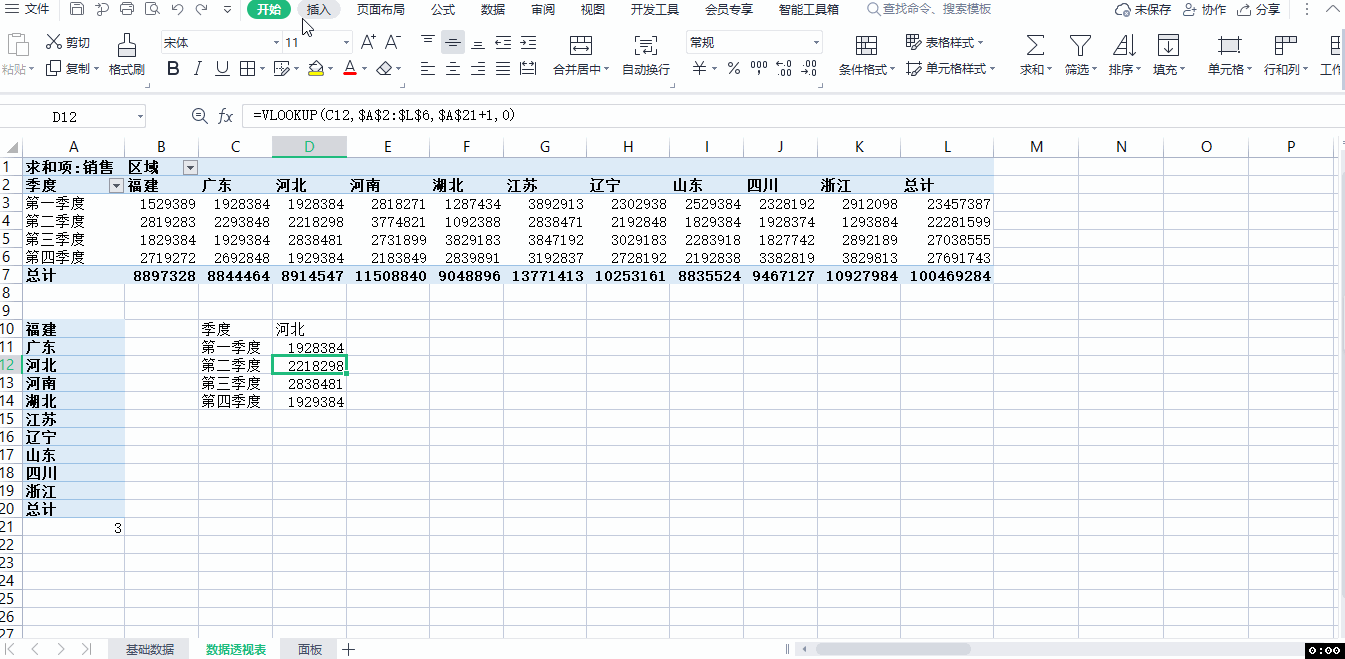Click the Merge and Center (合并居中) icon
Screen dimensions: 1345x659
(x=580, y=45)
